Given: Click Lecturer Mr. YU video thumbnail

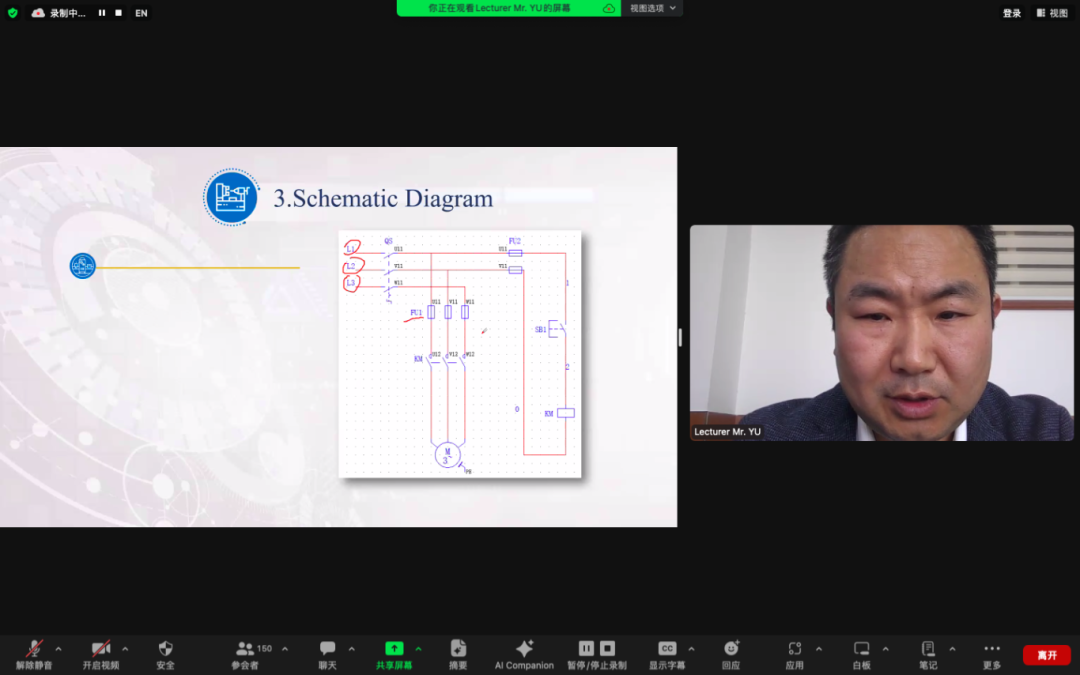Looking at the screenshot, I should click(x=882, y=333).
